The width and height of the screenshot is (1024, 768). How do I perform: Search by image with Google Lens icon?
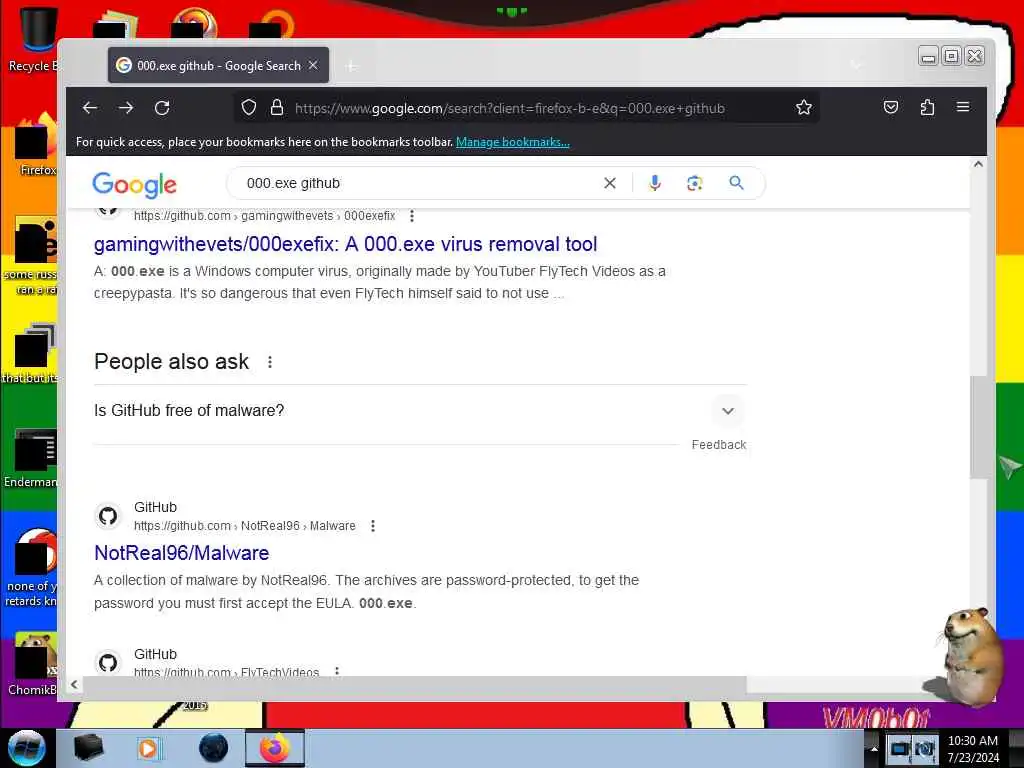[695, 184]
